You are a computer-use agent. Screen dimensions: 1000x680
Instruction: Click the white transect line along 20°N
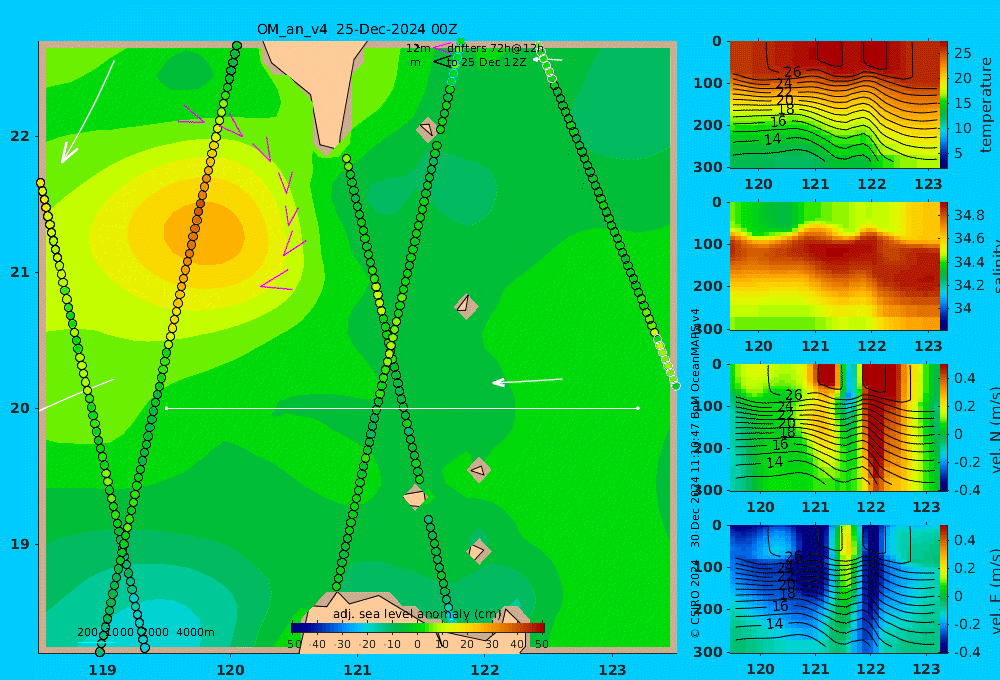[x=402, y=408]
